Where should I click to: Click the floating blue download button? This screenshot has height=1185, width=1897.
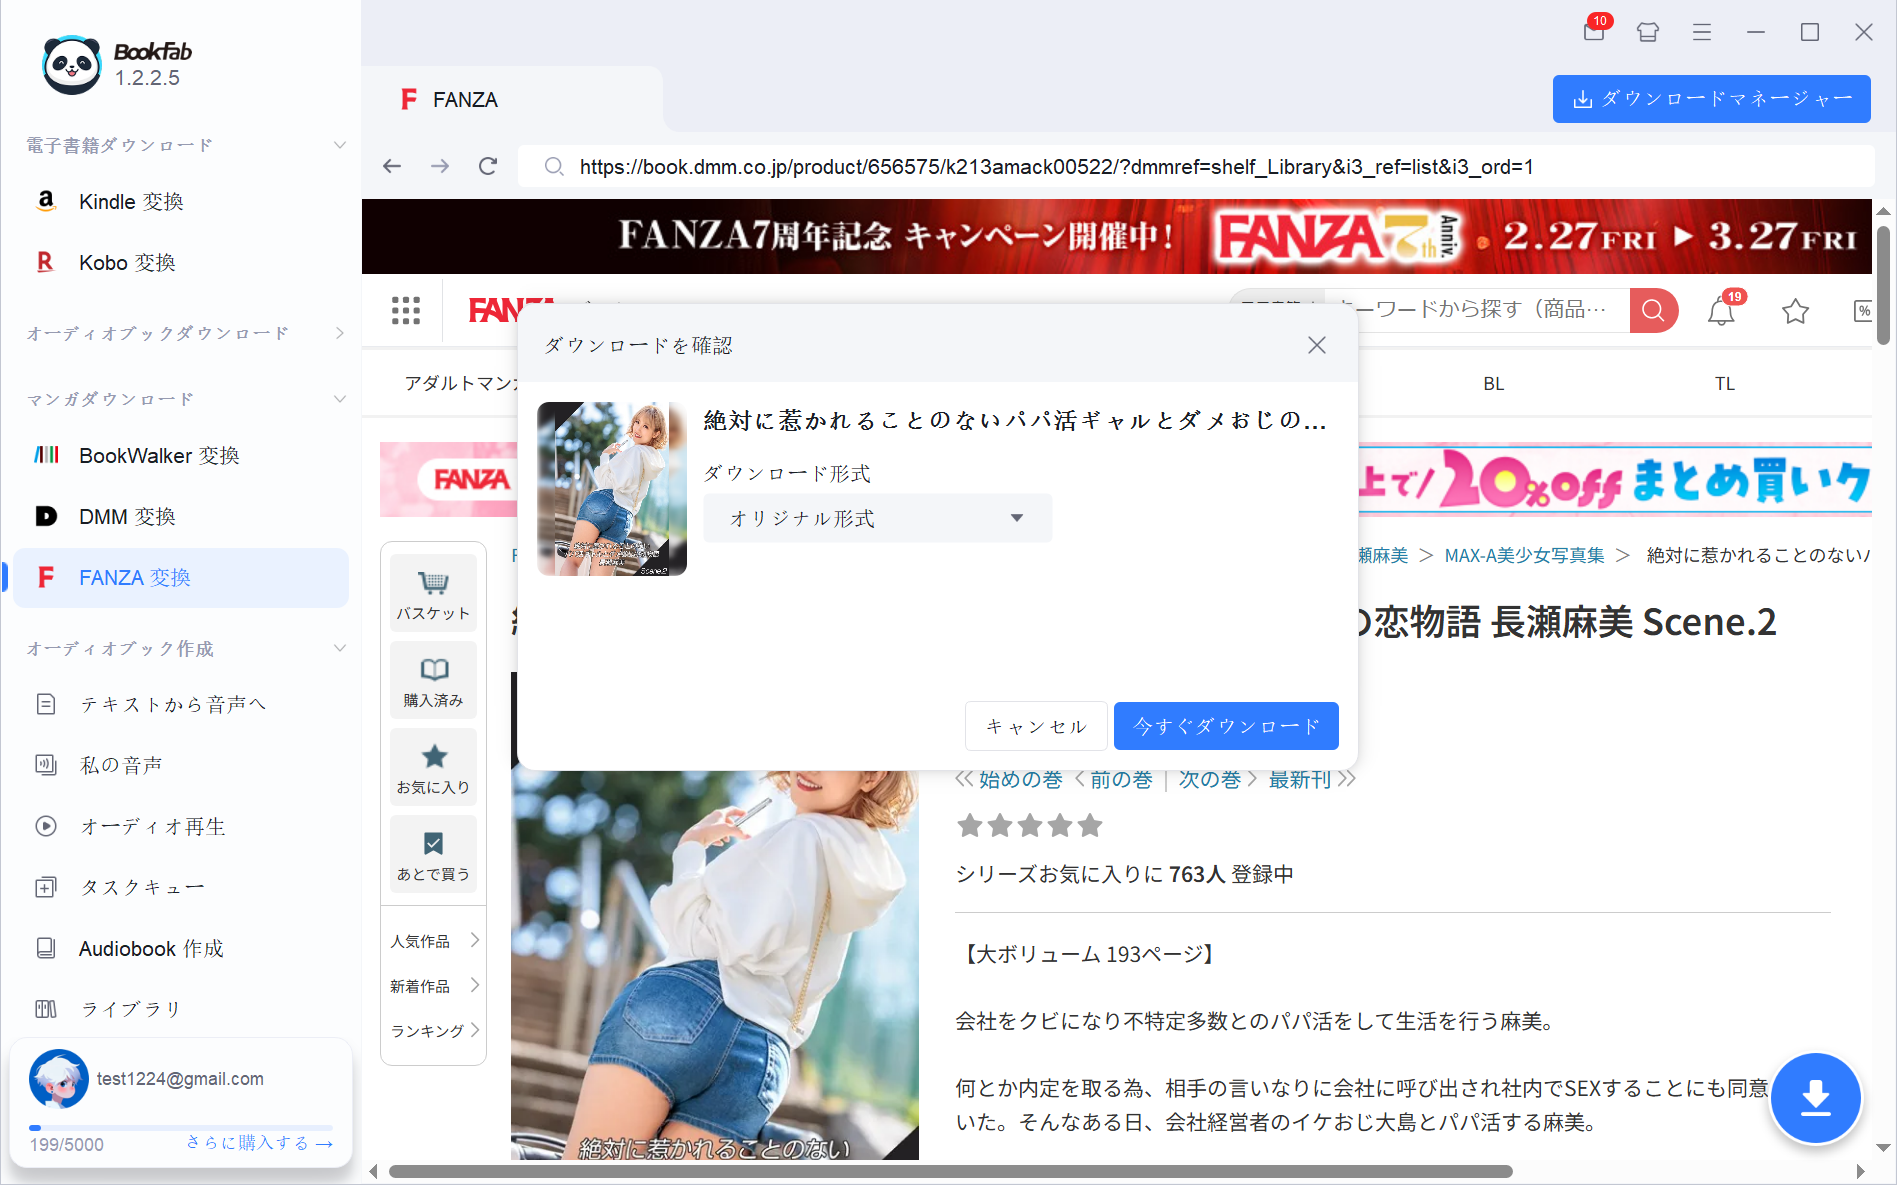[1815, 1097]
